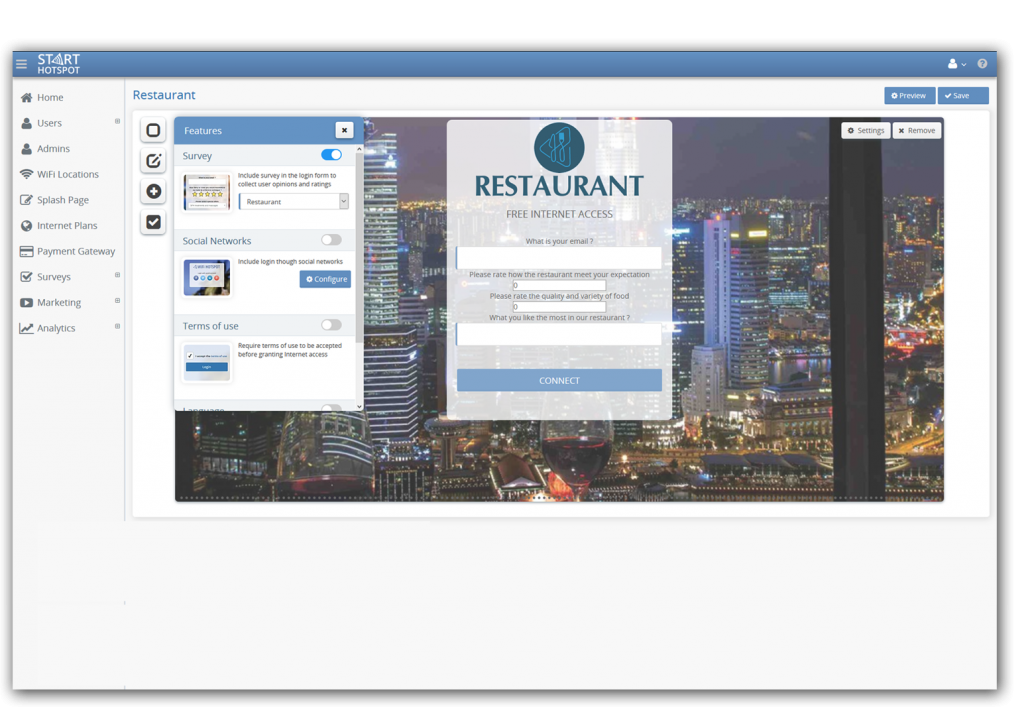This screenshot has width=1024, height=716.
Task: Expand the Surveys submenu
Action: pos(118,275)
